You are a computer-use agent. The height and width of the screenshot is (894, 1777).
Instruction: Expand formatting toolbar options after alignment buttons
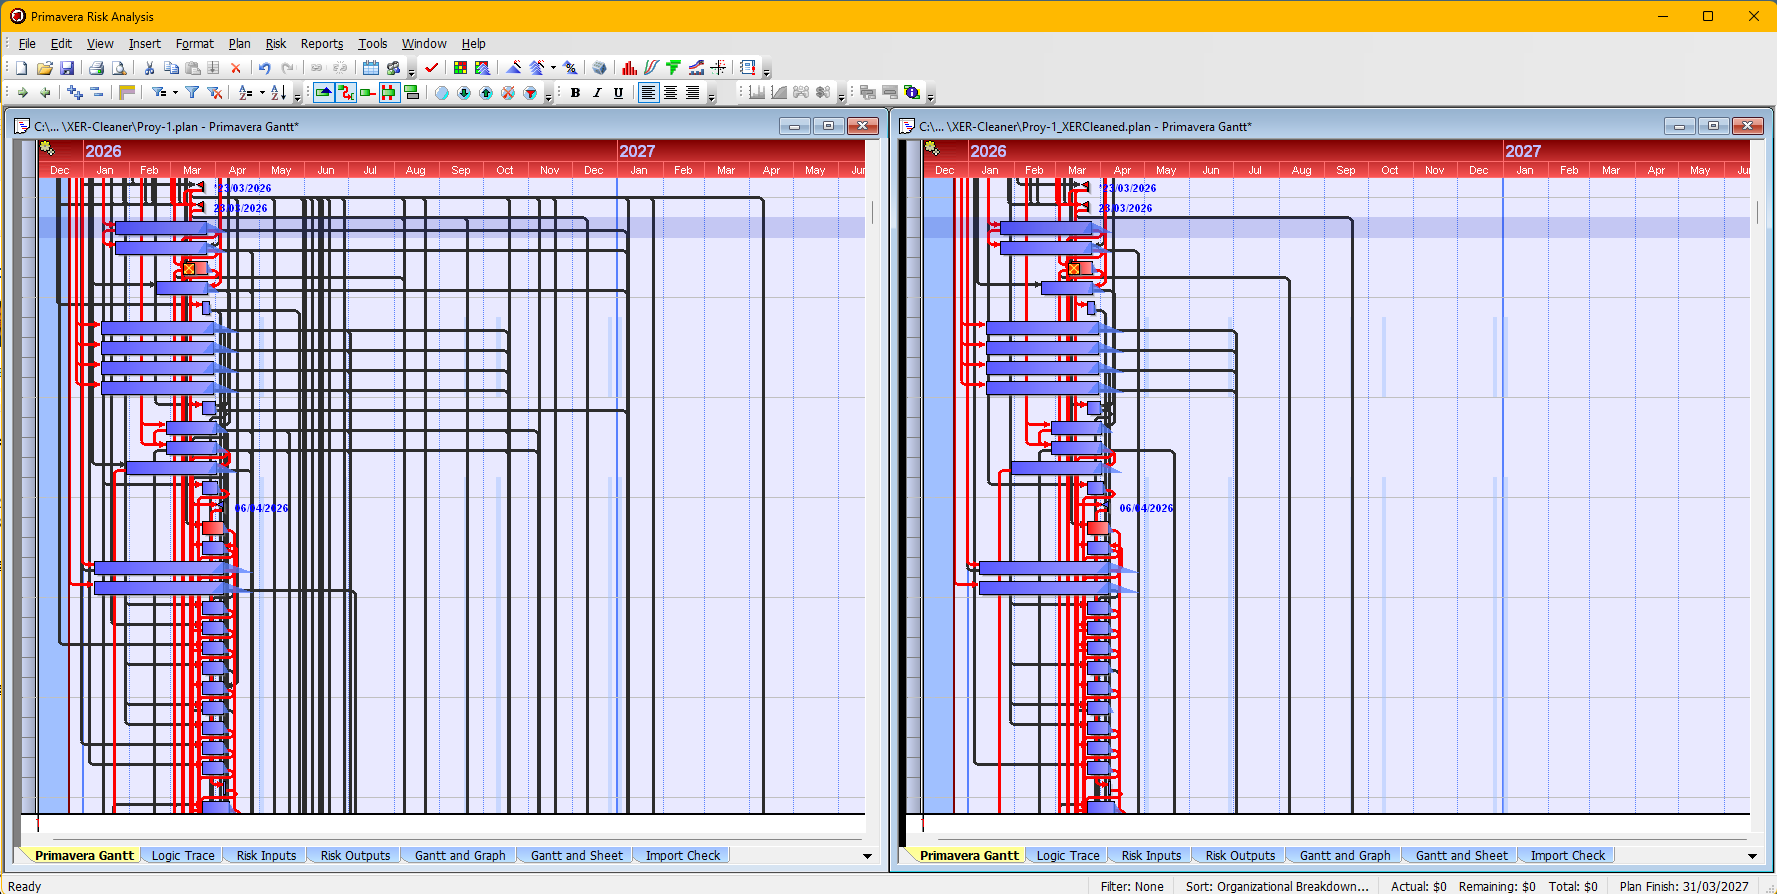(x=711, y=95)
